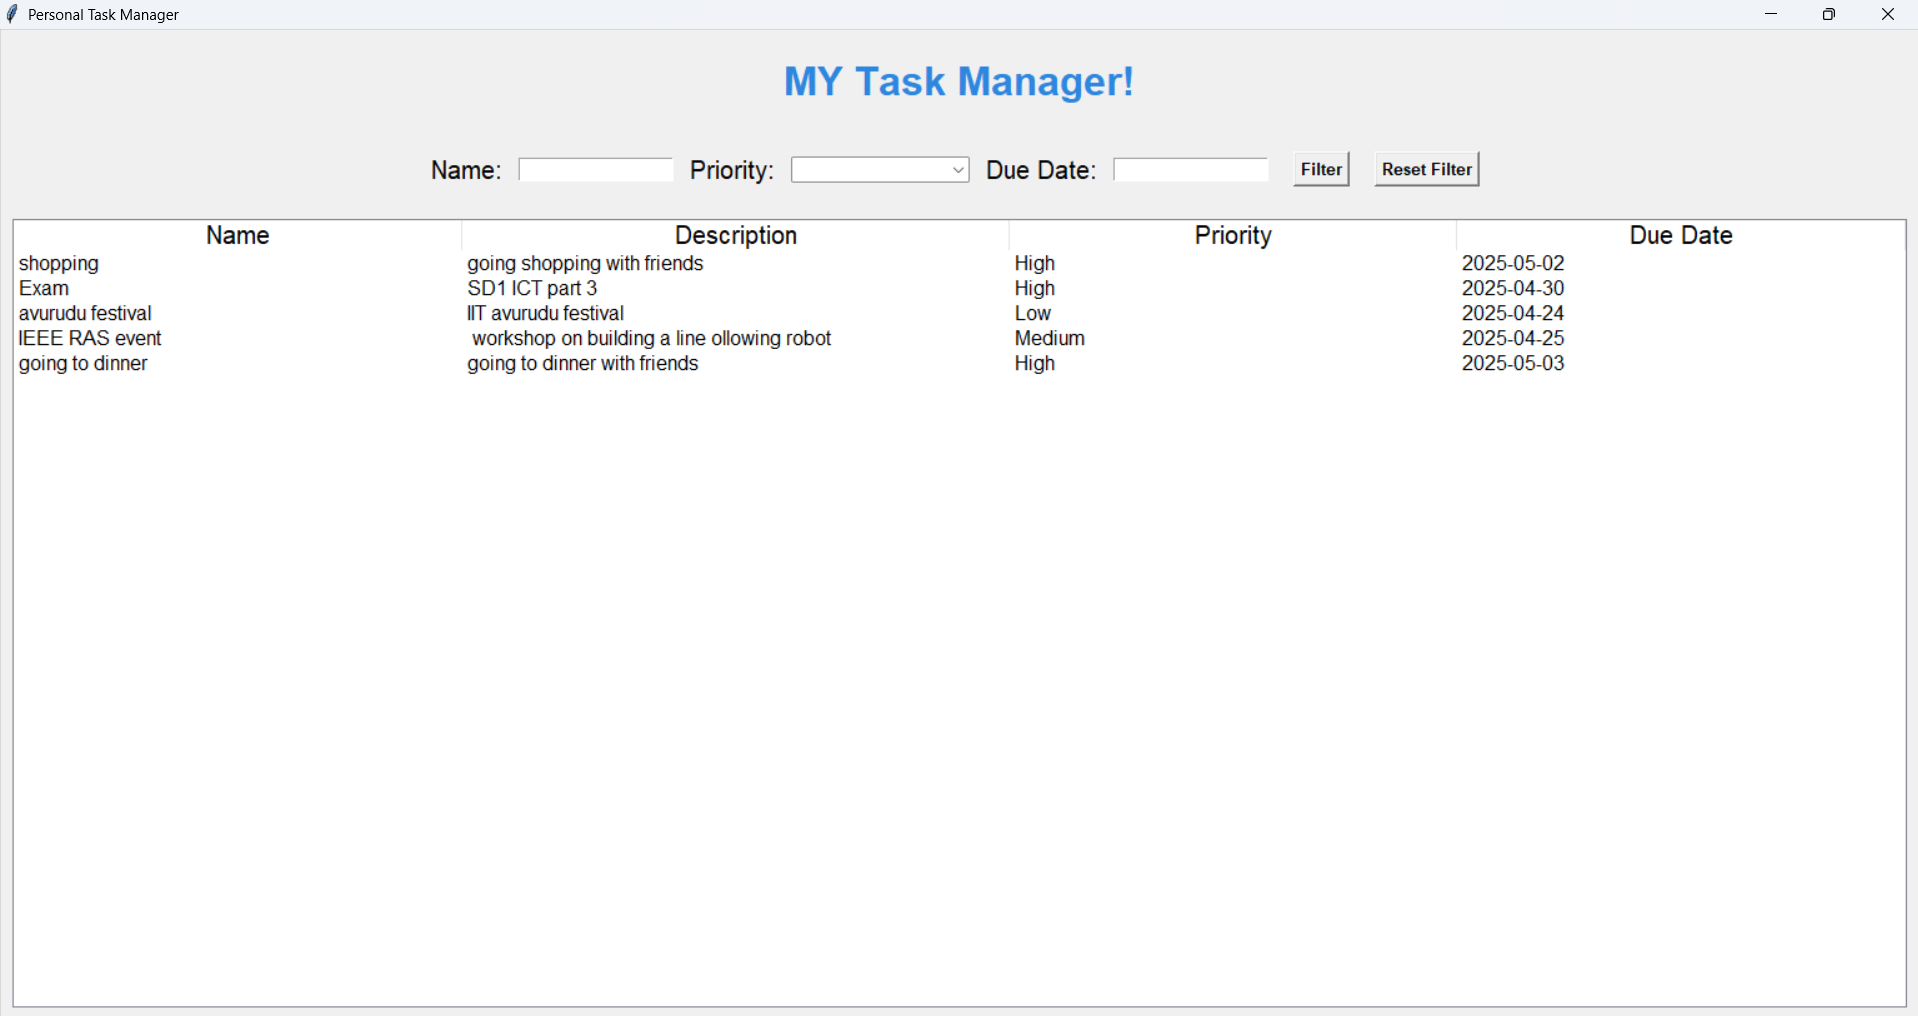Minimize the Personal Task Manager window
This screenshot has width=1918, height=1016.
pos(1771,14)
